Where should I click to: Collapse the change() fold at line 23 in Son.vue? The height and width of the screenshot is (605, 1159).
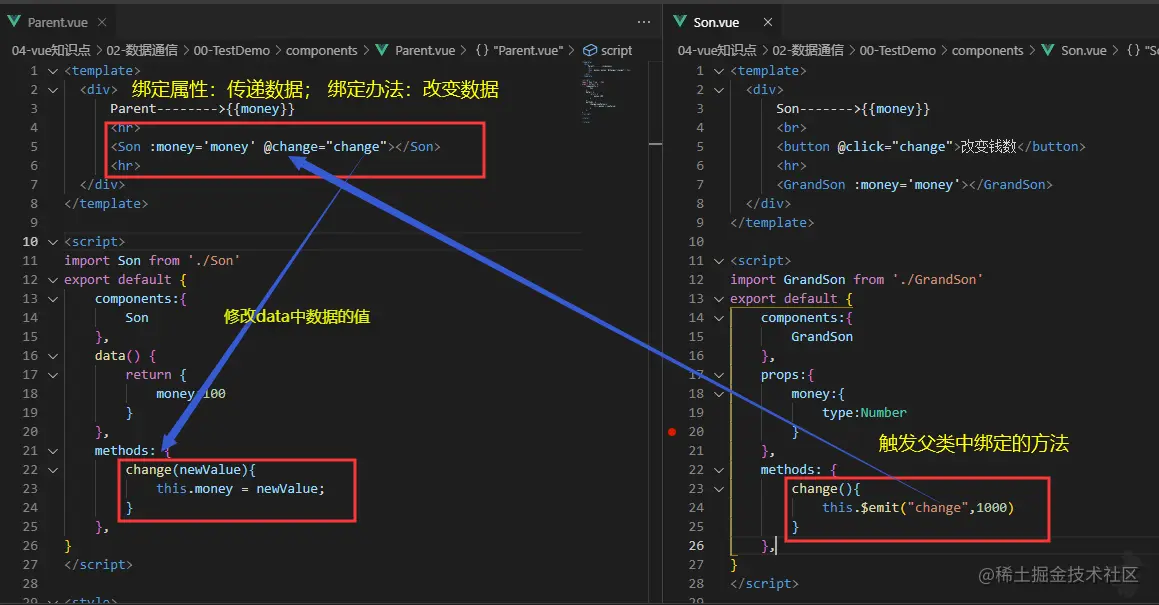tap(718, 489)
